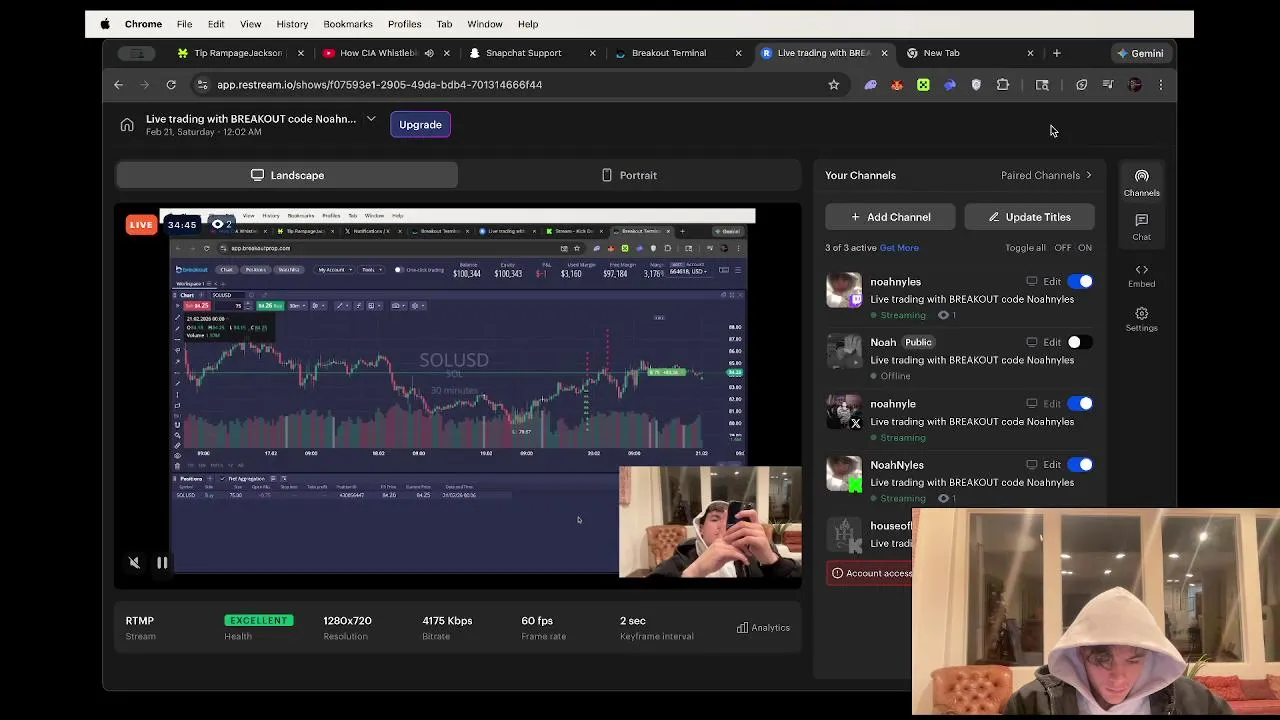Unmute the stream preview audio
The image size is (1280, 720).
[x=134, y=563]
